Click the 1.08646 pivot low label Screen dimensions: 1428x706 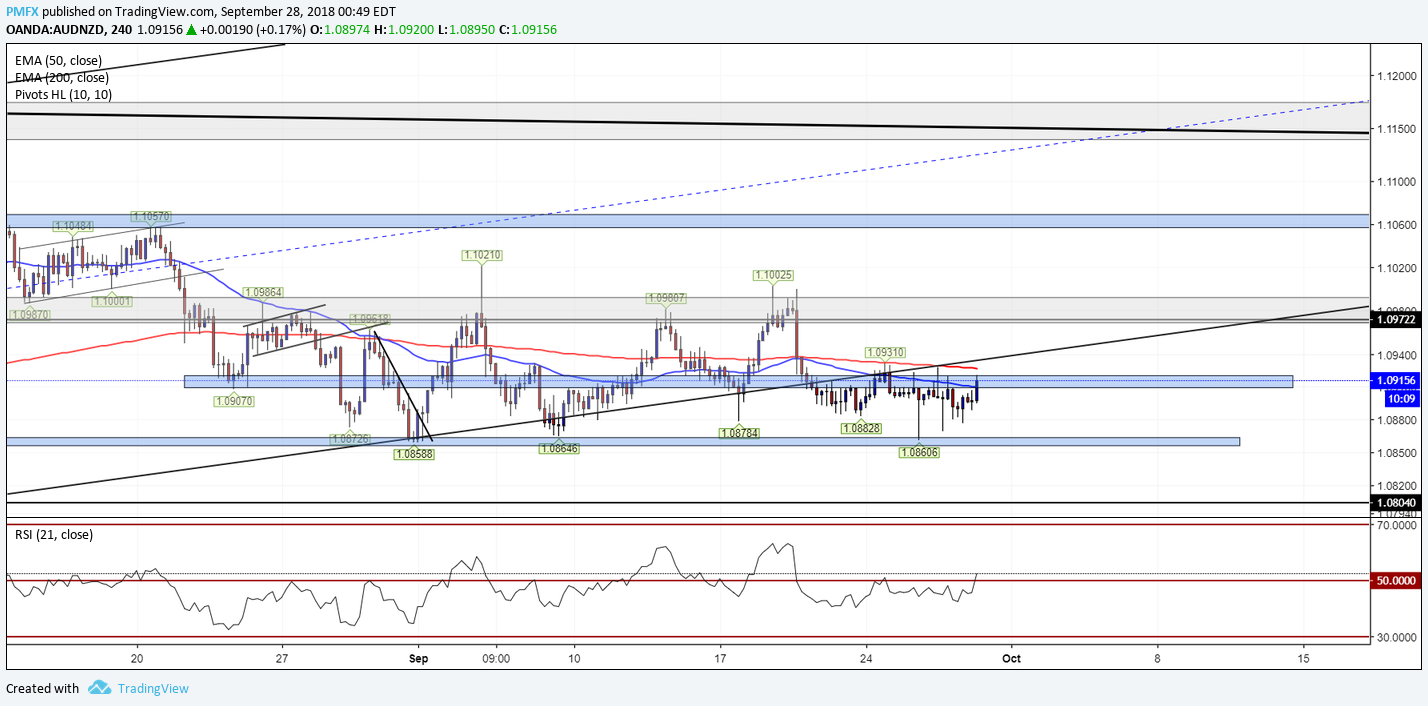coord(559,449)
